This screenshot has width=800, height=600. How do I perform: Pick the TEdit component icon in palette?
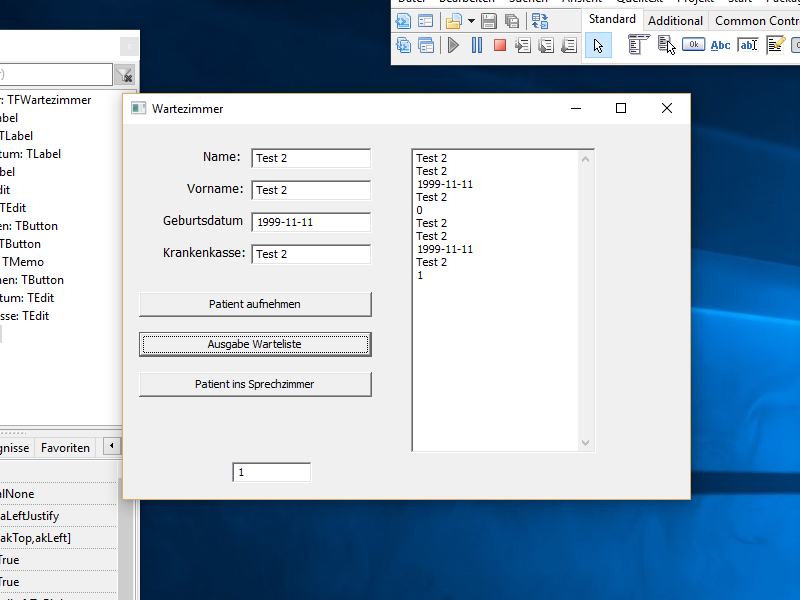click(747, 45)
